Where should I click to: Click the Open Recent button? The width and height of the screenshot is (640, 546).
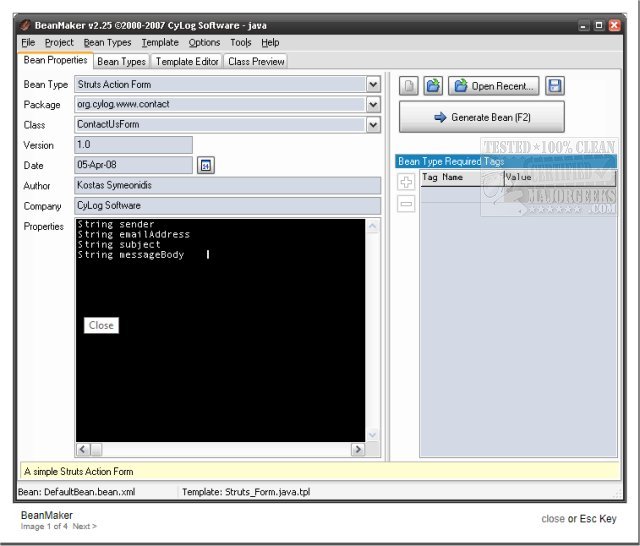point(494,86)
